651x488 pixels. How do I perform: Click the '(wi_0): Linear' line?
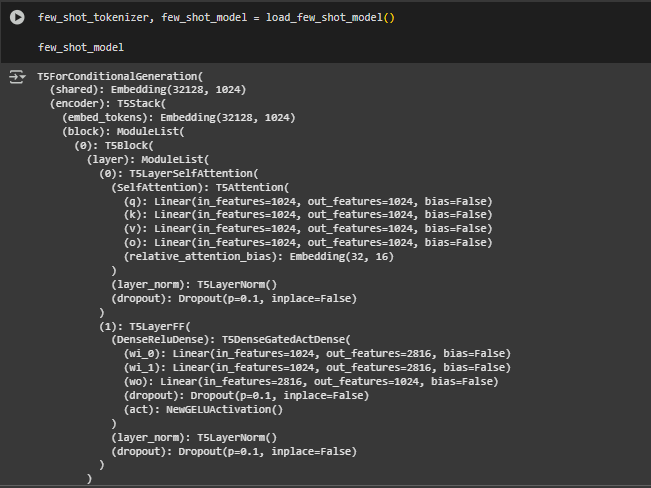[317, 353]
